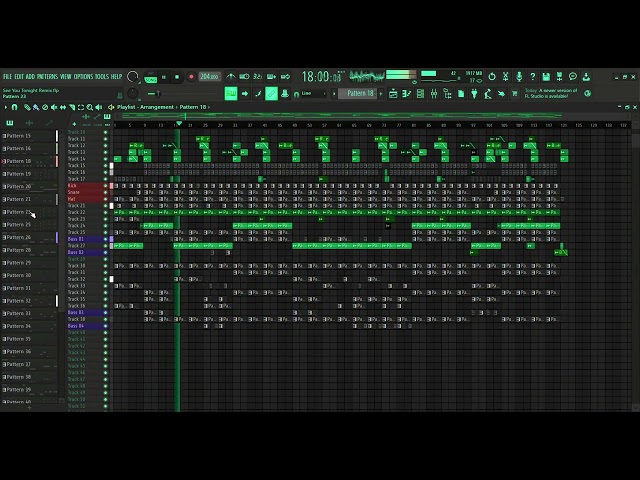
Task: Open the plugin picker plug icon
Action: pyautogui.click(x=474, y=94)
